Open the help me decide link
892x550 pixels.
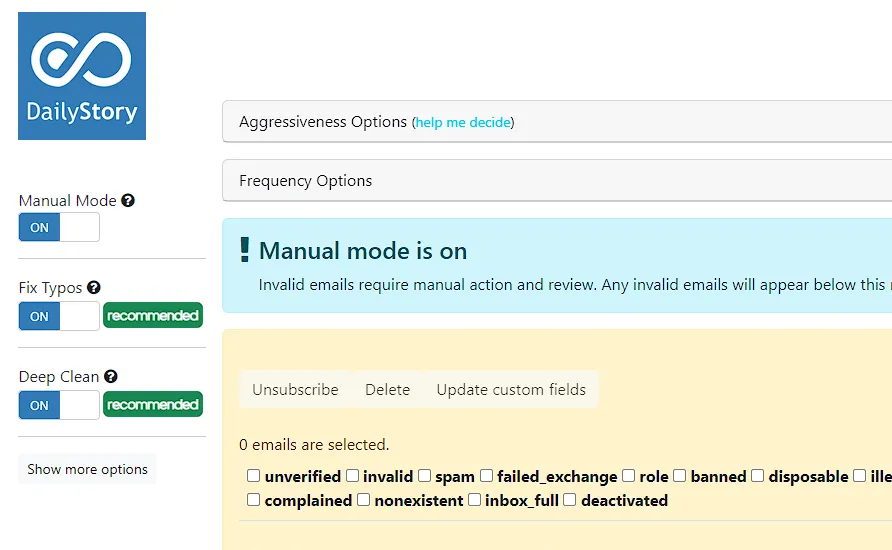coord(463,122)
